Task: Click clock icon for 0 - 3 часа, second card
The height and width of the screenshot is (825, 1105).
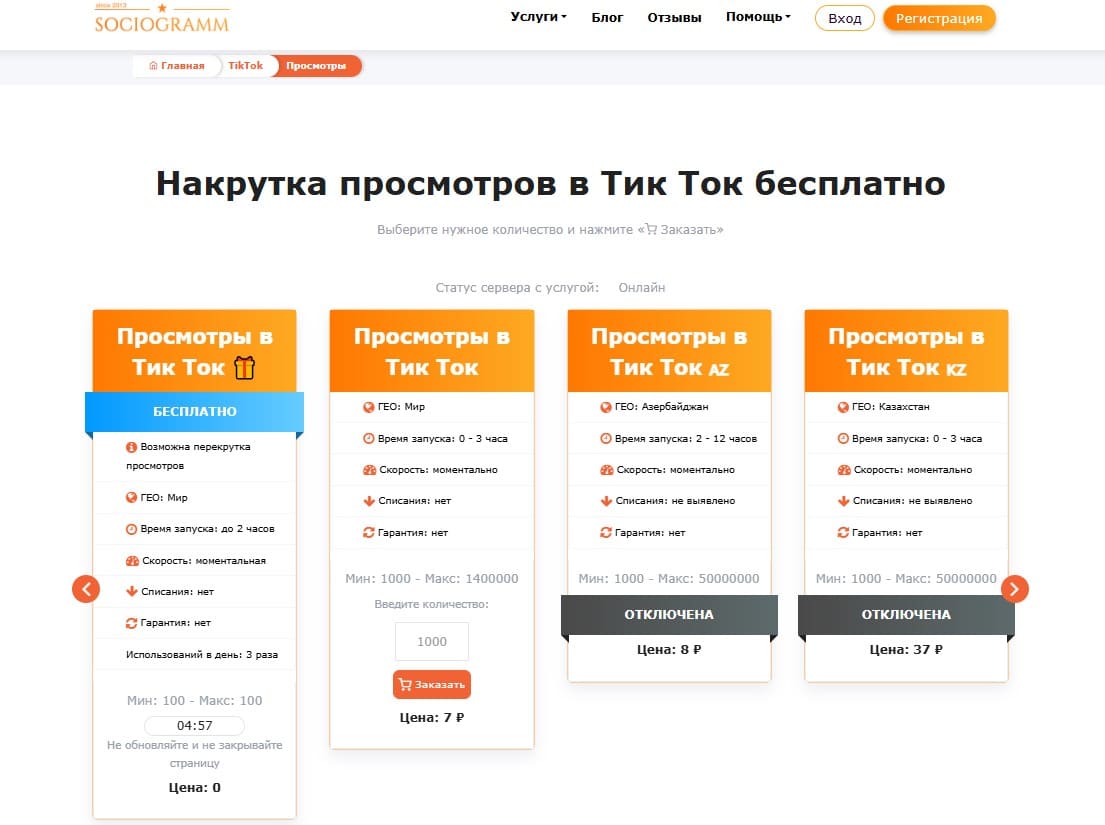Action: pyautogui.click(x=369, y=438)
